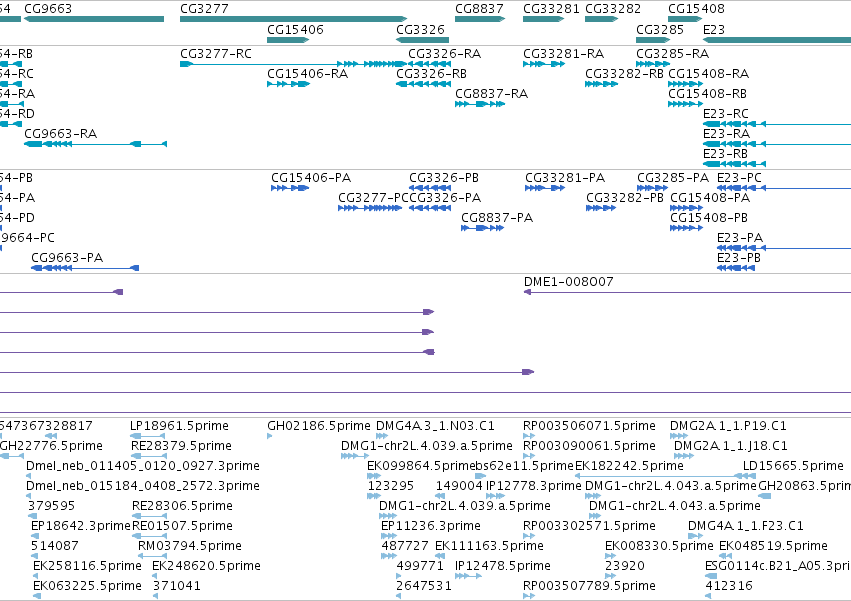Select the EK182242.5prime EST label

tap(629, 466)
